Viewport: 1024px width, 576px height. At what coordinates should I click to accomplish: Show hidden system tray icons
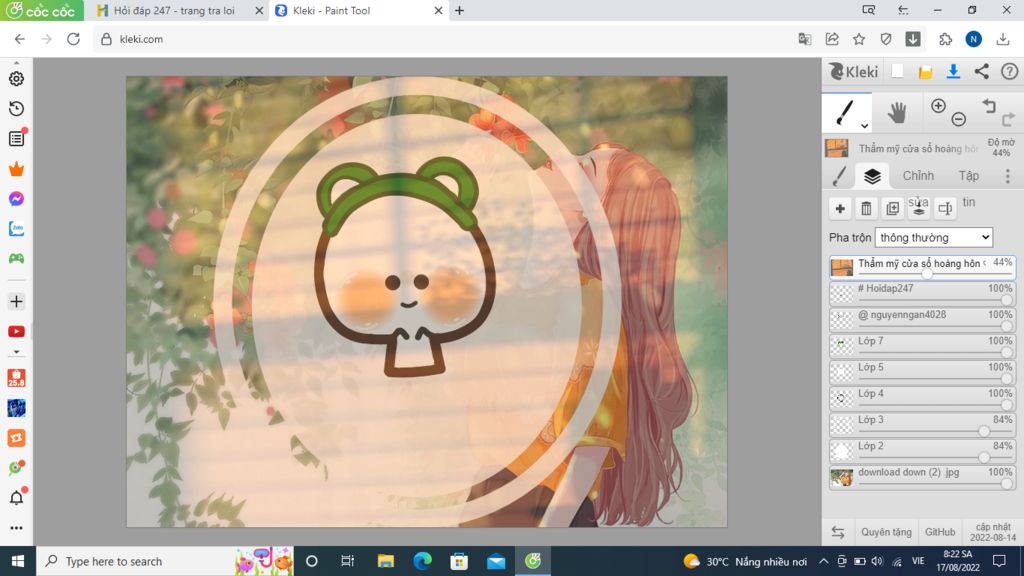[824, 561]
